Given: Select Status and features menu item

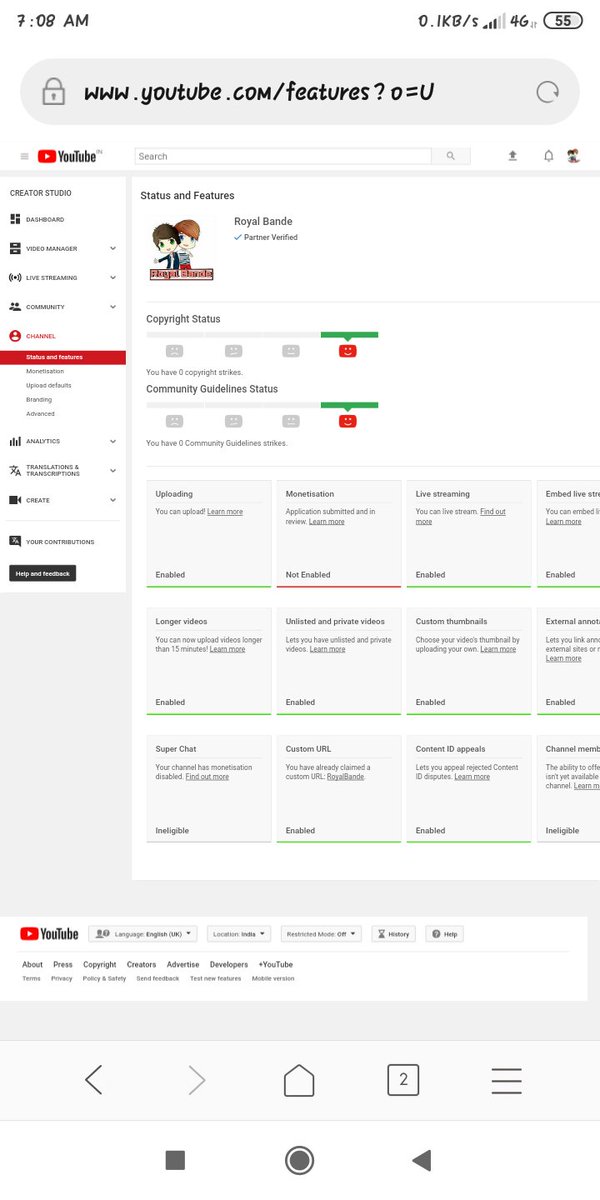Looking at the screenshot, I should [63, 357].
